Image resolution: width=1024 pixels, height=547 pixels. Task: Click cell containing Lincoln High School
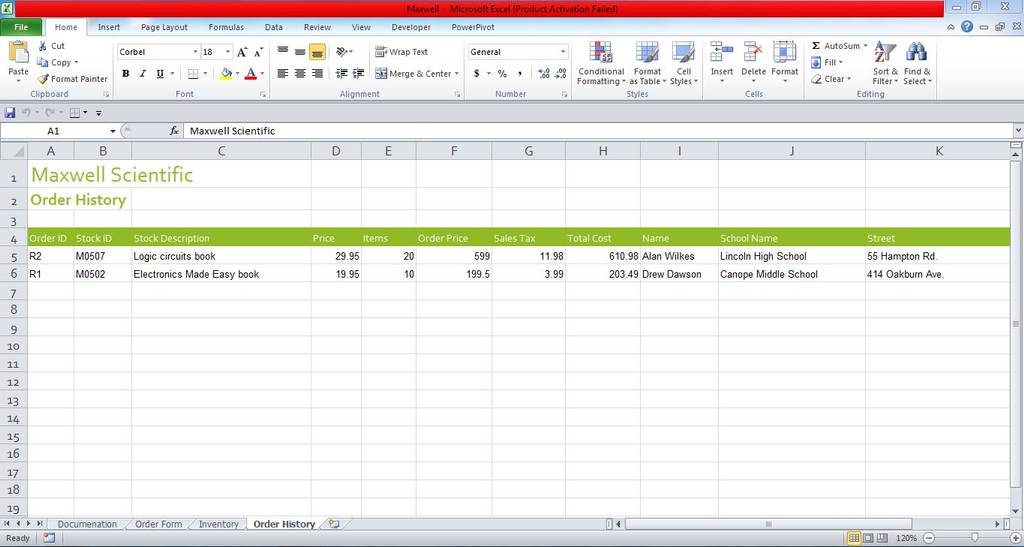point(792,257)
